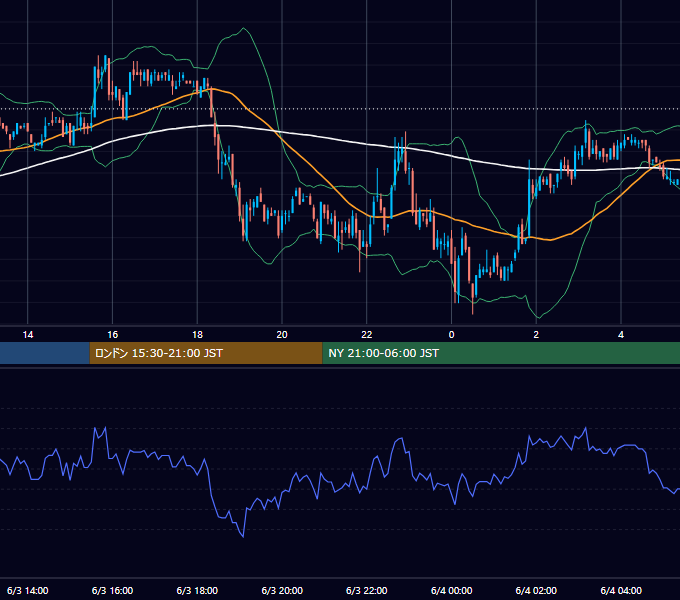Click the 2 hour label on upper axis
Image resolution: width=680 pixels, height=600 pixels.
pos(536,335)
